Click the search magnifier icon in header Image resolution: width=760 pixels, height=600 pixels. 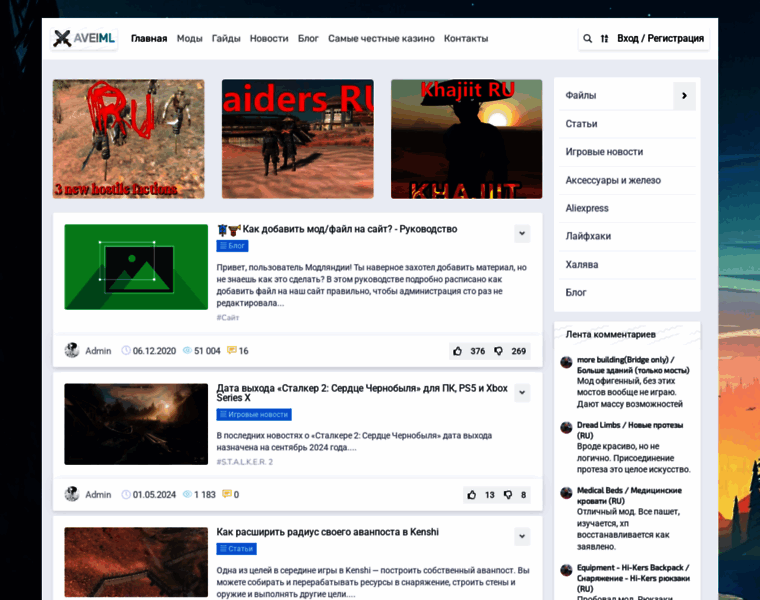(x=587, y=39)
